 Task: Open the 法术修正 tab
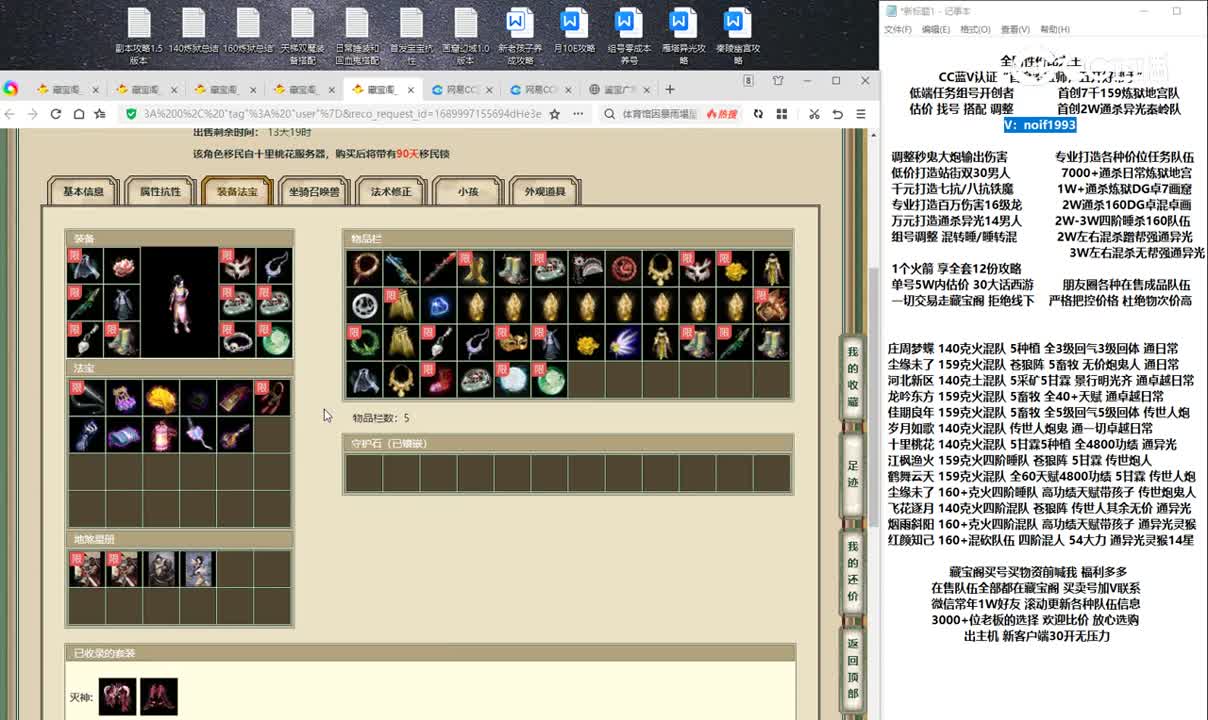(391, 191)
